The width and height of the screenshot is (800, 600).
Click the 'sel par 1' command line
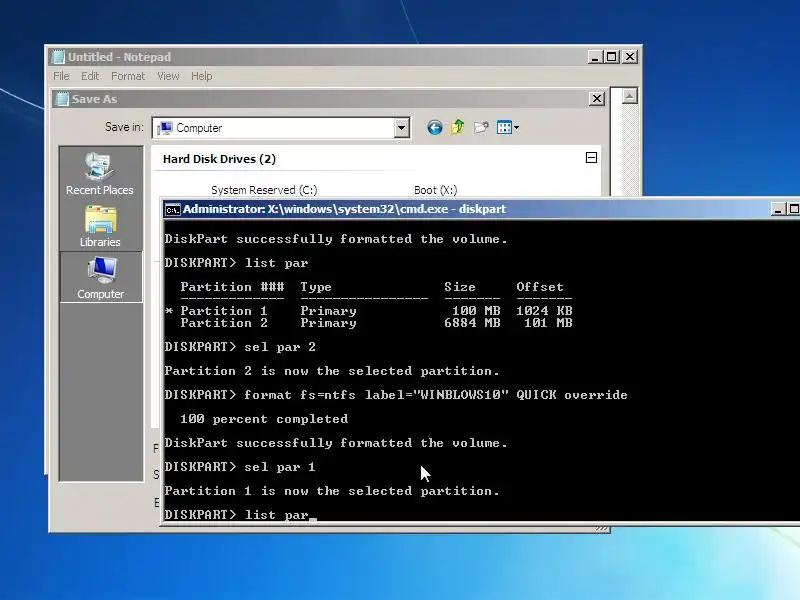point(240,467)
